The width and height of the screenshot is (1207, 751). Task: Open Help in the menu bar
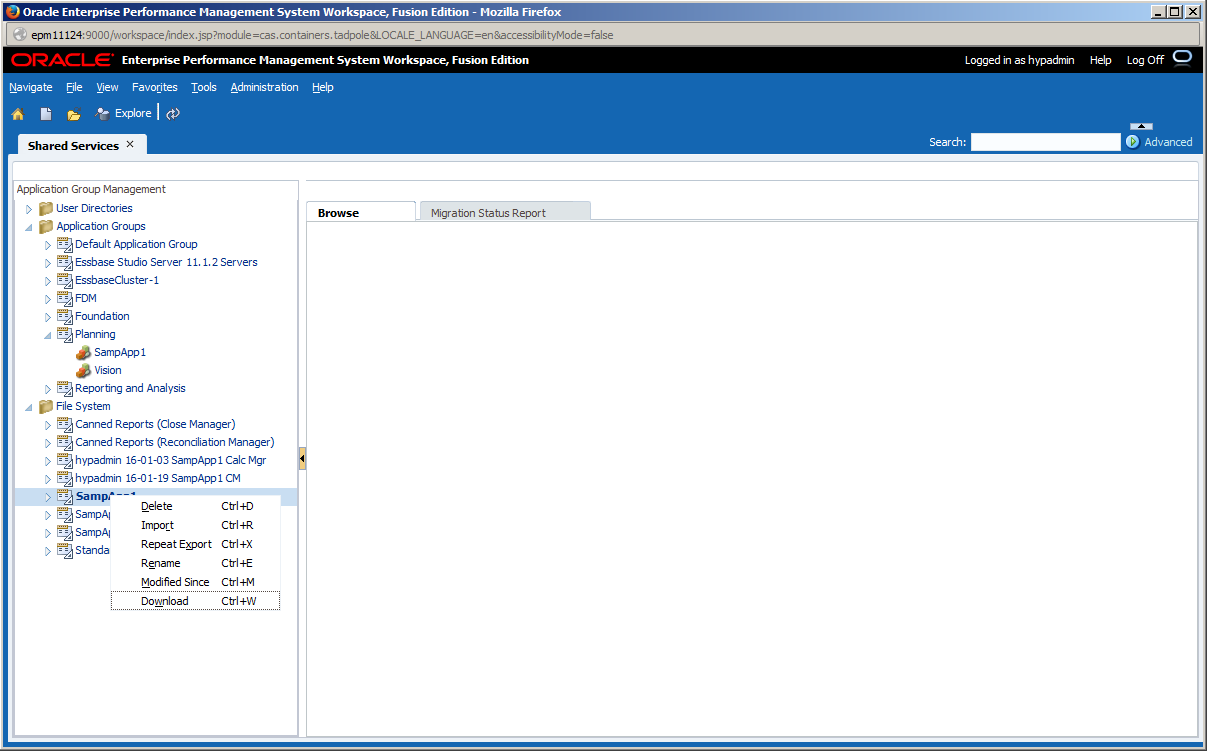322,87
